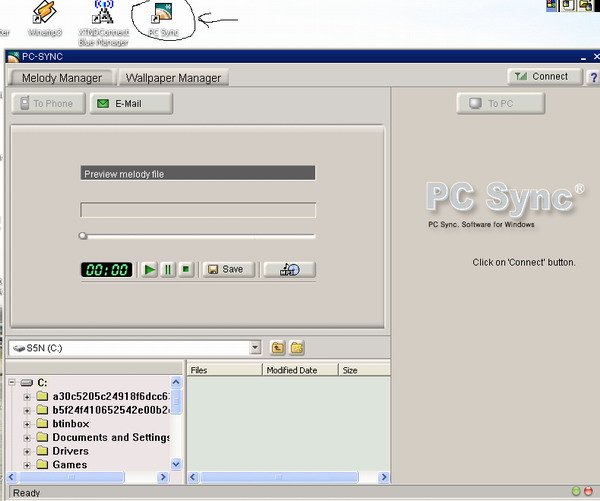The width and height of the screenshot is (600, 501).
Task: Play the melody preview
Action: point(149,270)
